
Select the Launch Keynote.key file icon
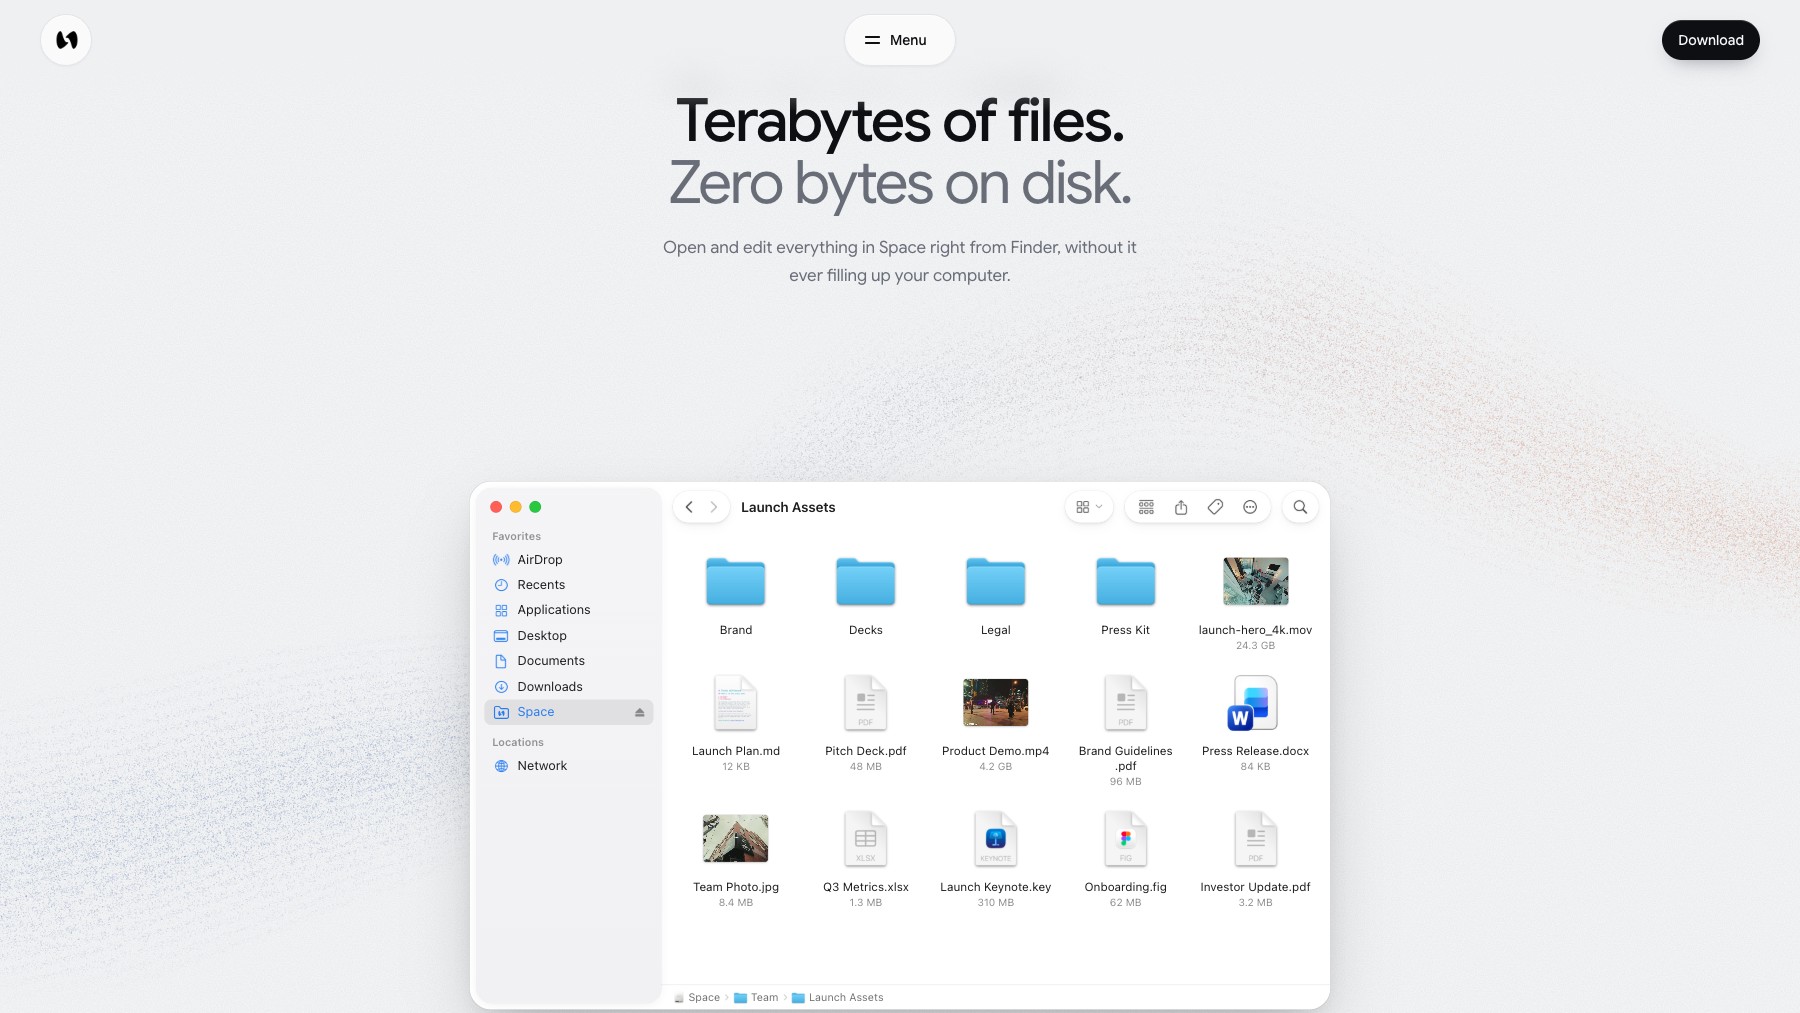point(996,838)
